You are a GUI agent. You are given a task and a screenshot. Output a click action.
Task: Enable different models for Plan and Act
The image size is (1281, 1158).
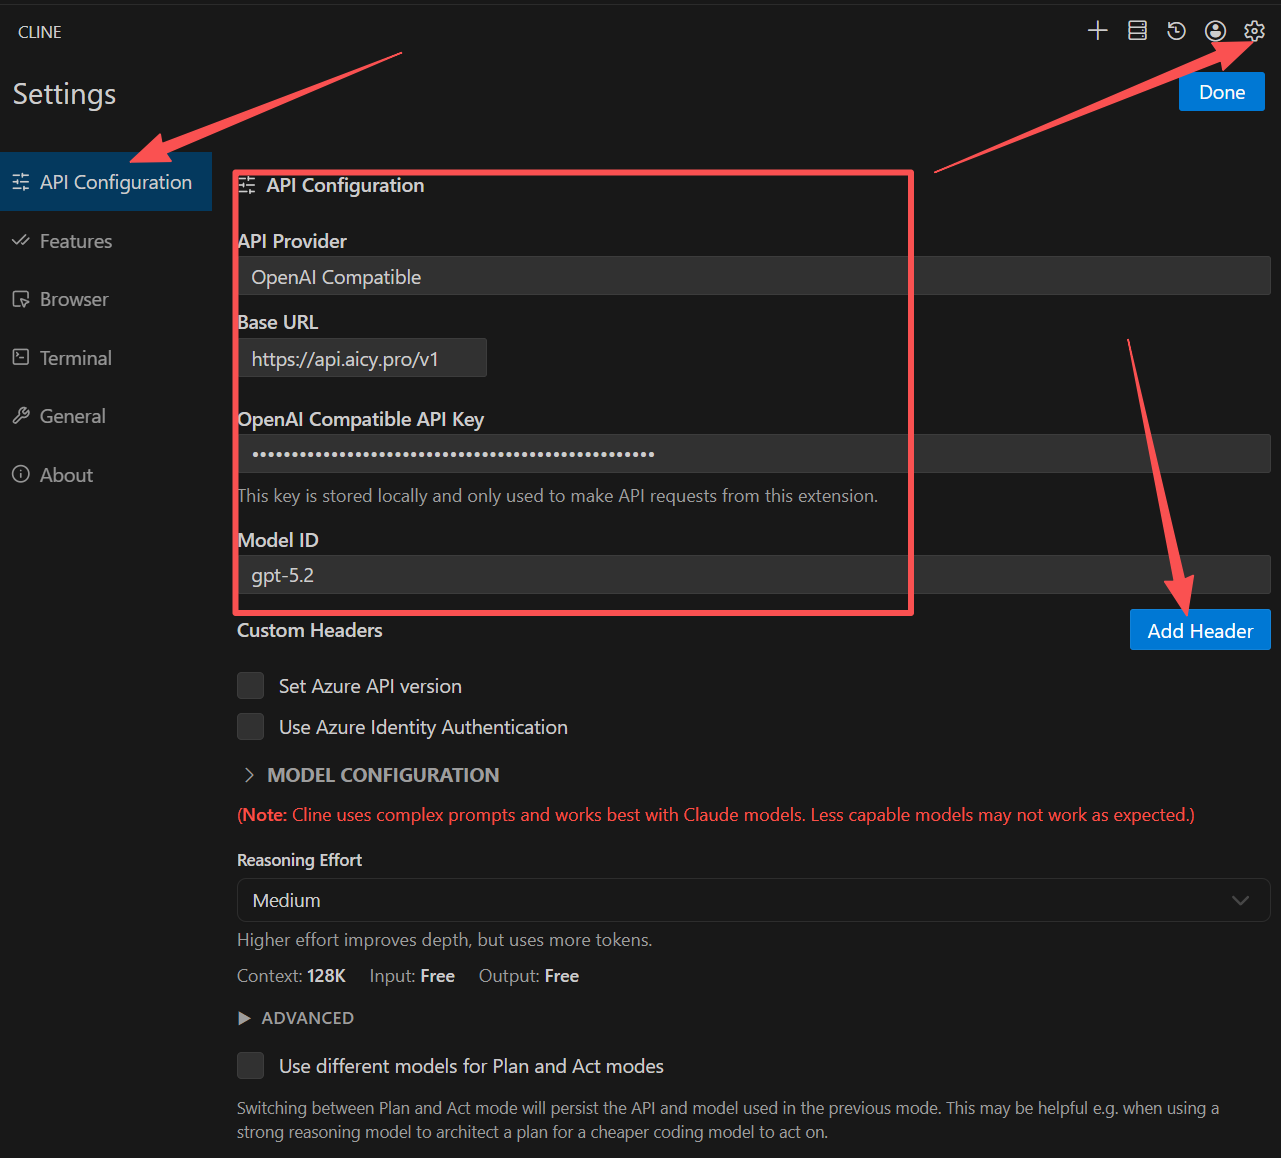250,1066
